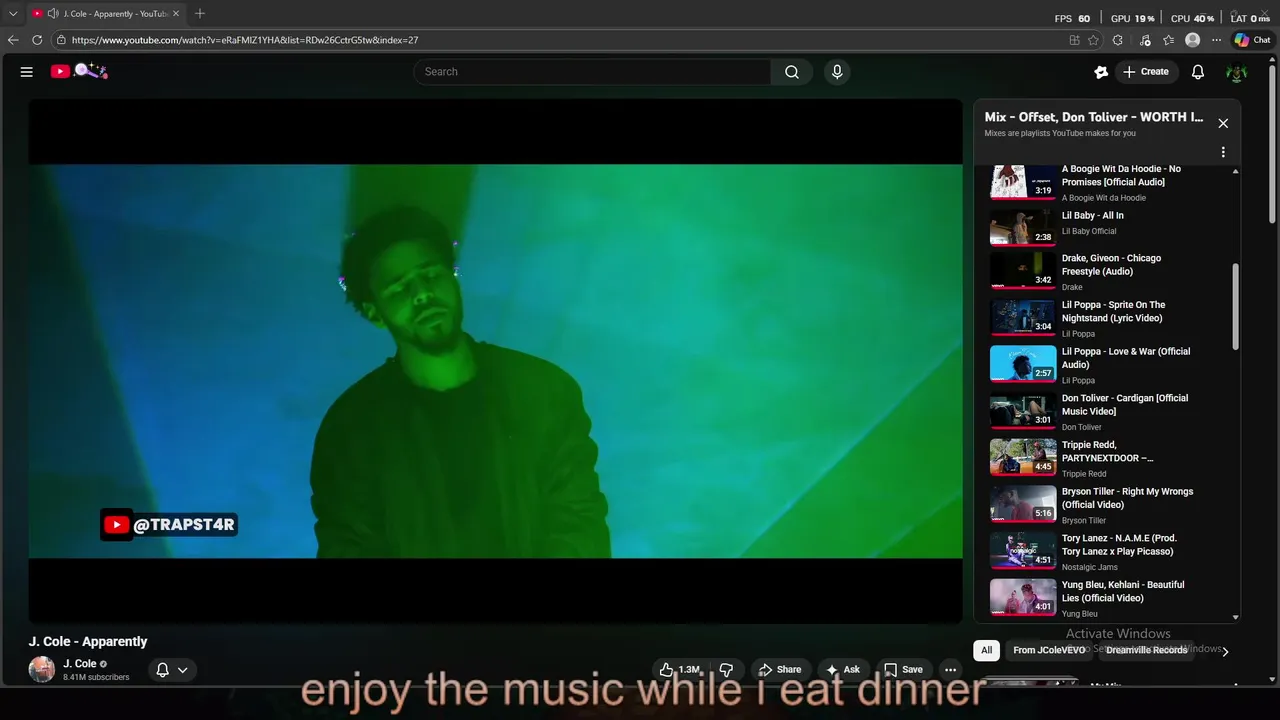Play Drake, Giveon - Chicago Freestyle
Image resolution: width=1280 pixels, height=720 pixels.
[1106, 270]
